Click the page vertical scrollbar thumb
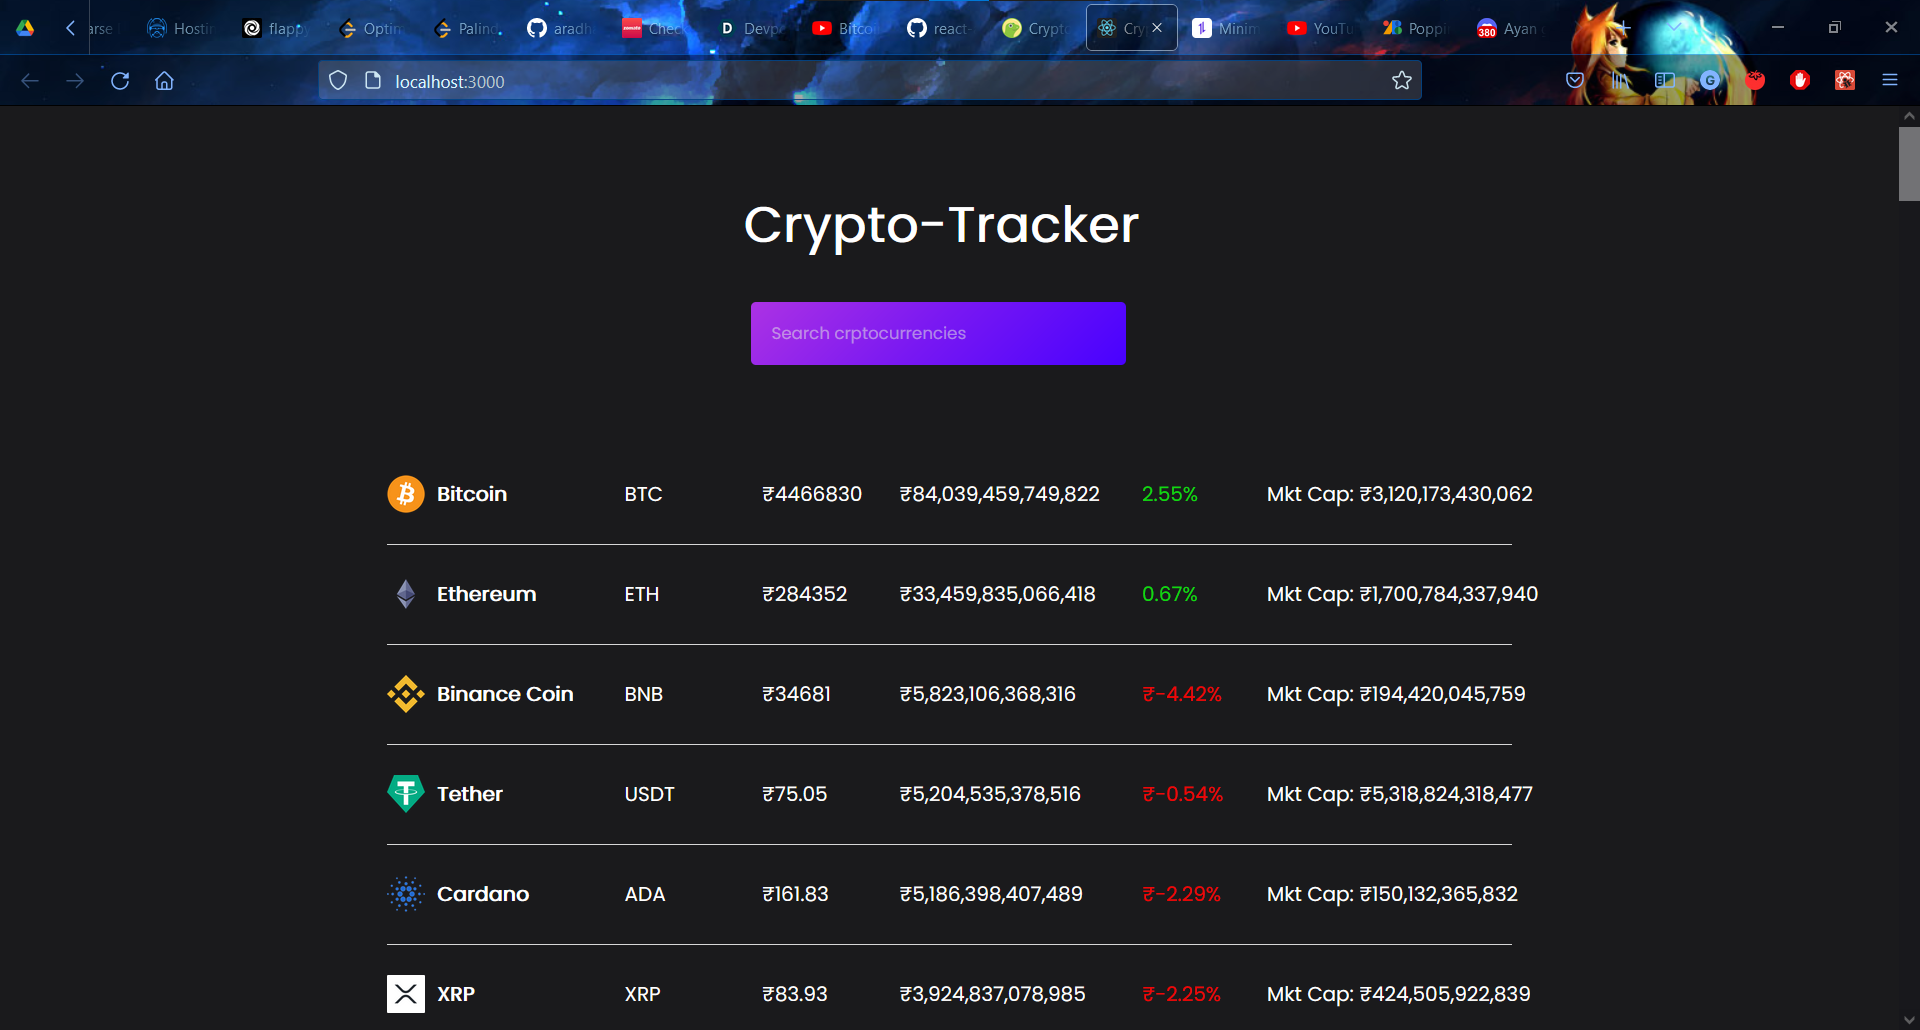Screen dimensions: 1920x1030 [x=1909, y=164]
